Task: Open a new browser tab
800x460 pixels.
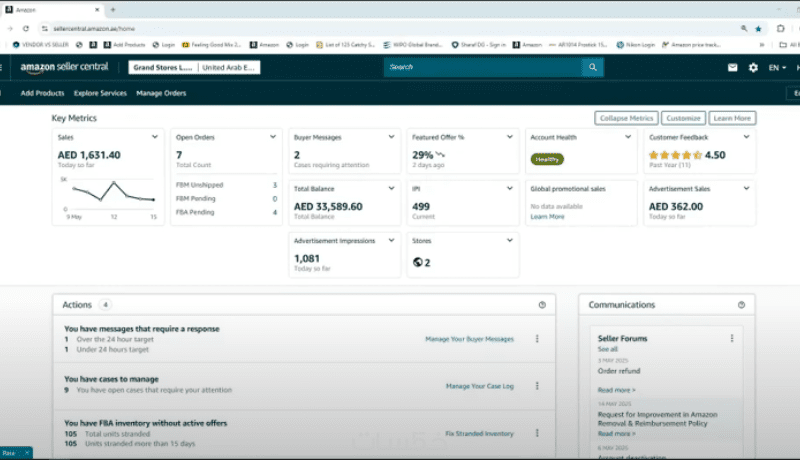Action: click(113, 10)
